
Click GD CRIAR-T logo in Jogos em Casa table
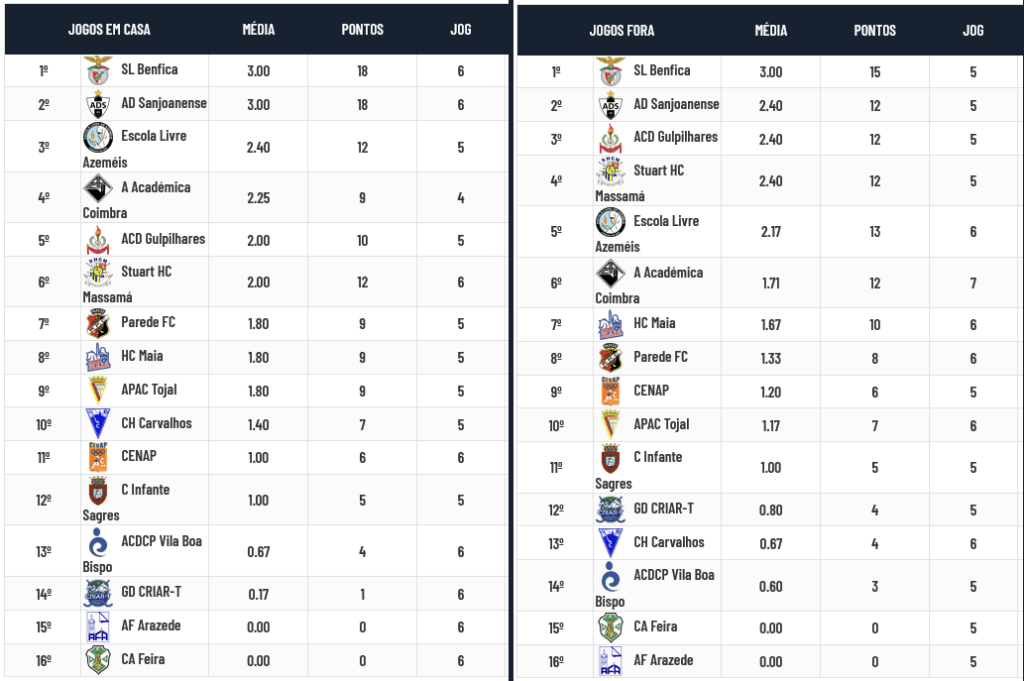pos(97,592)
